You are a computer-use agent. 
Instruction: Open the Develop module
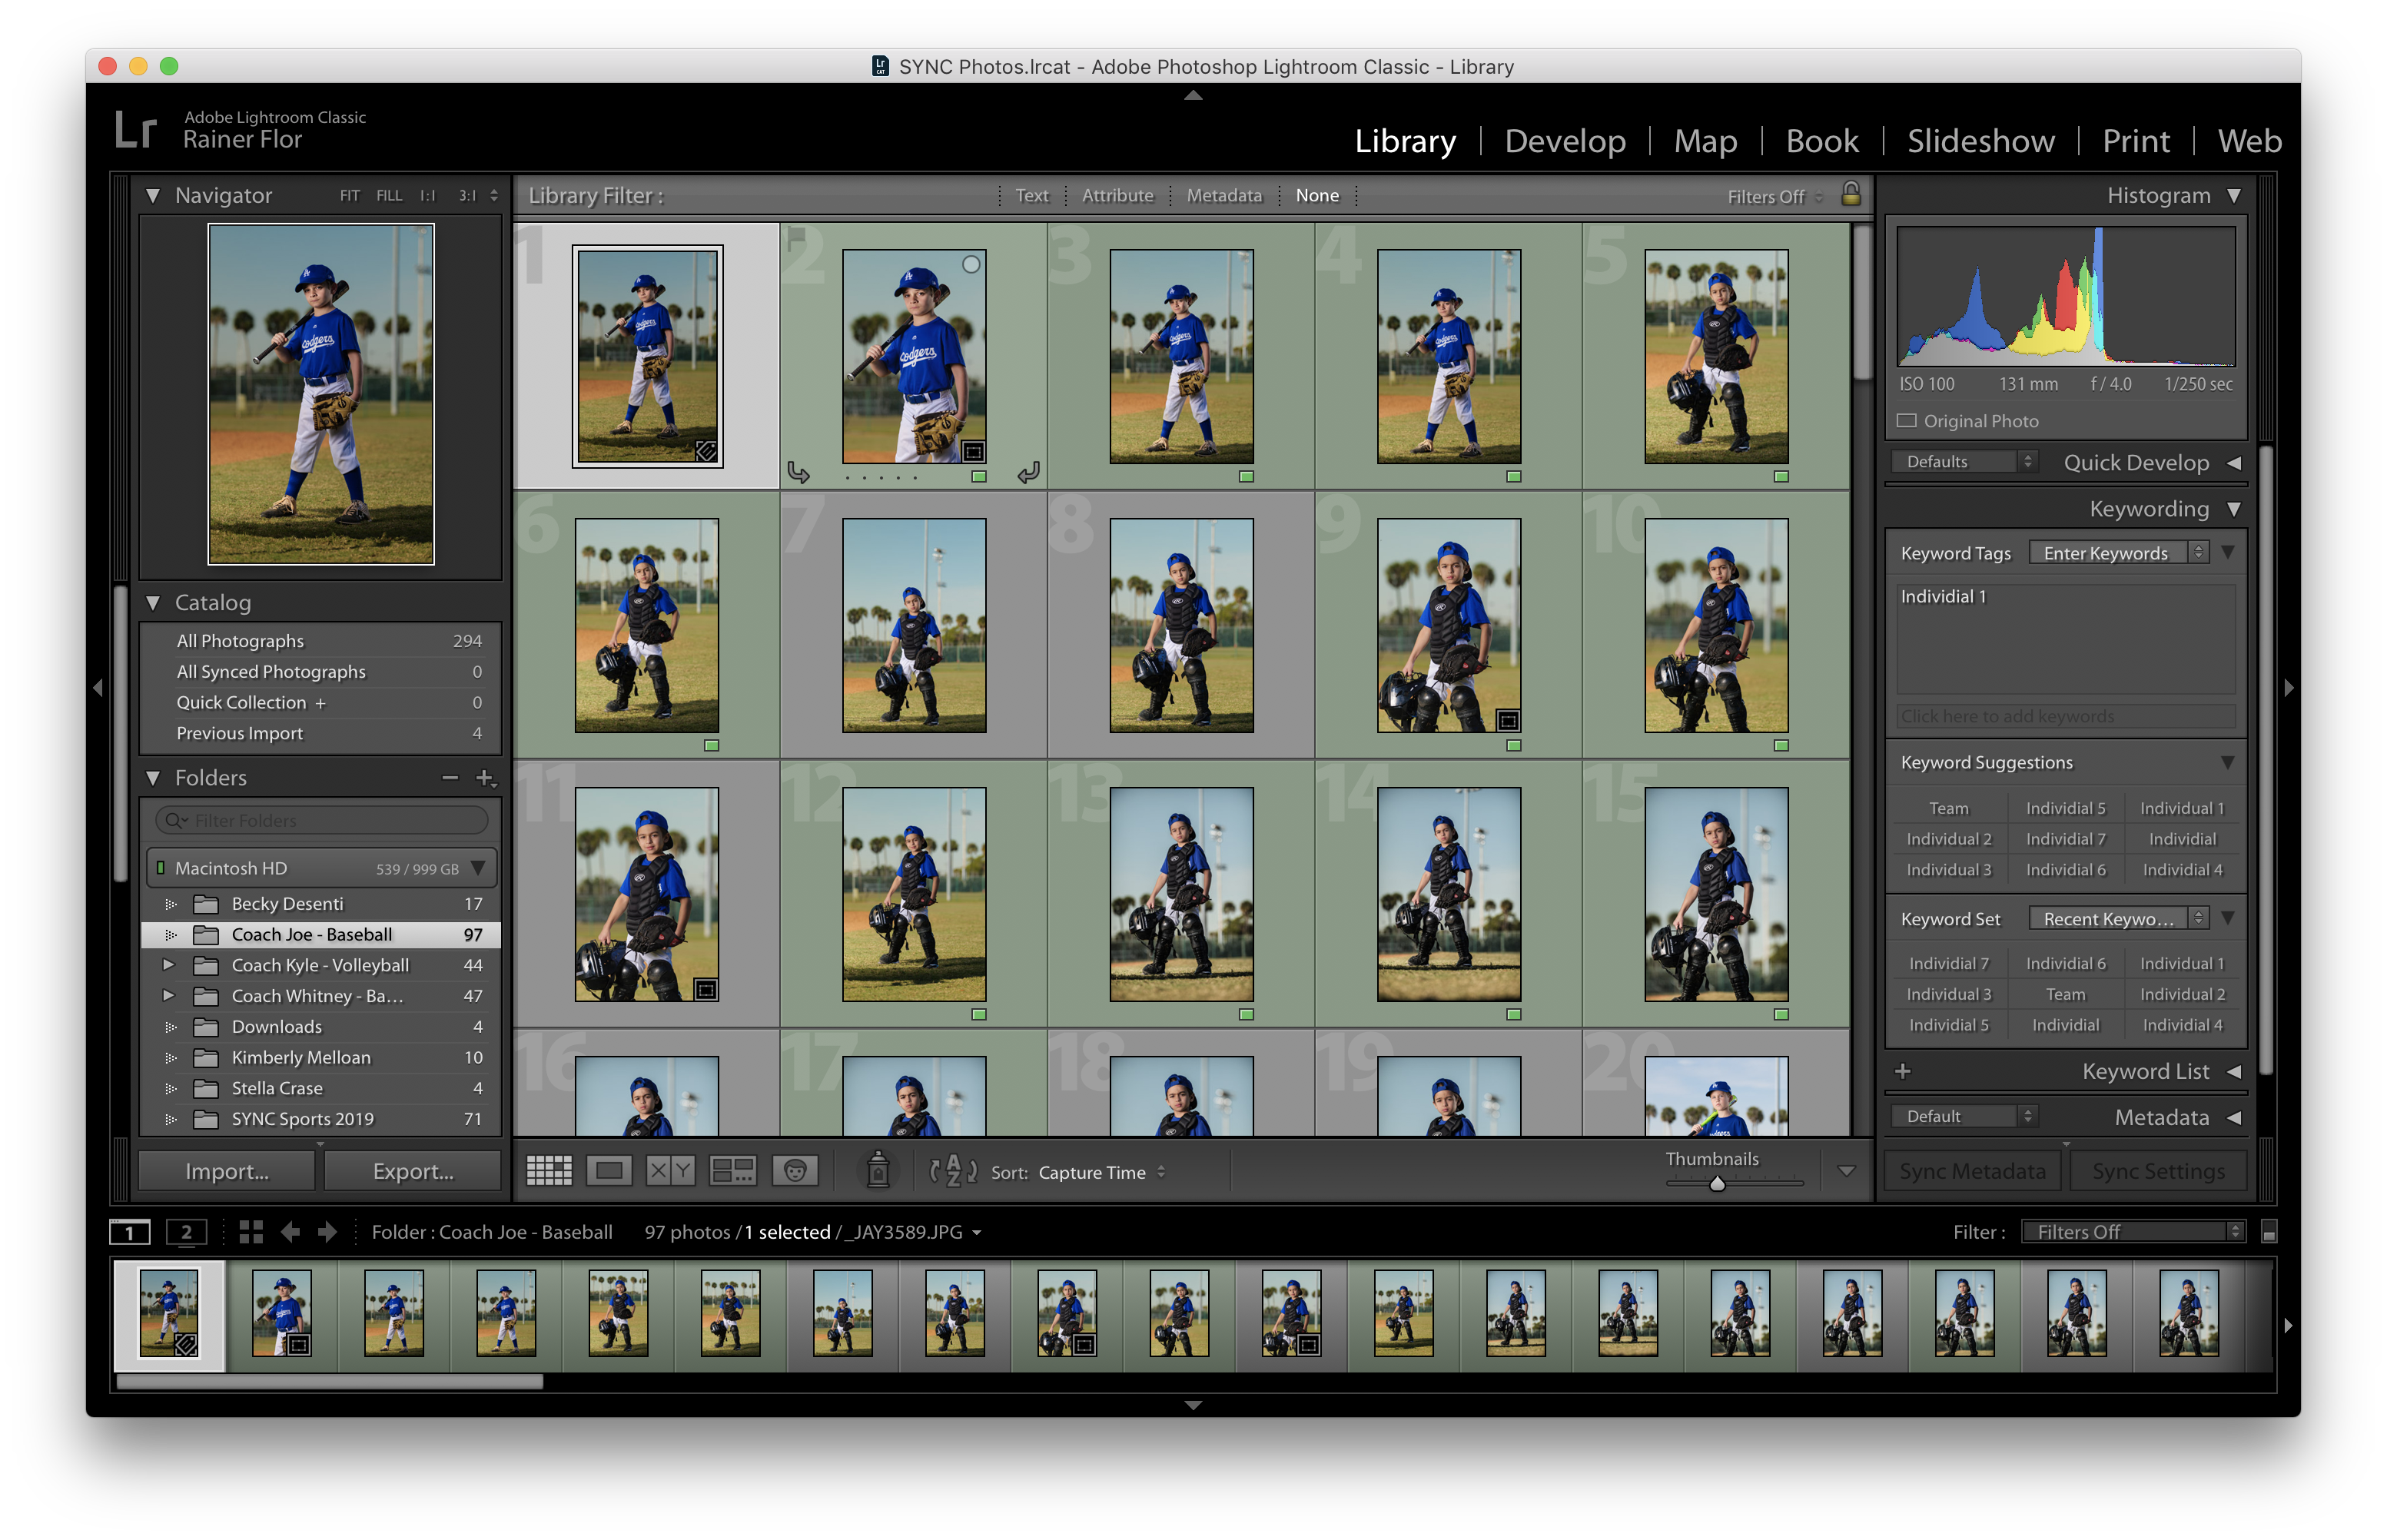coord(1564,141)
